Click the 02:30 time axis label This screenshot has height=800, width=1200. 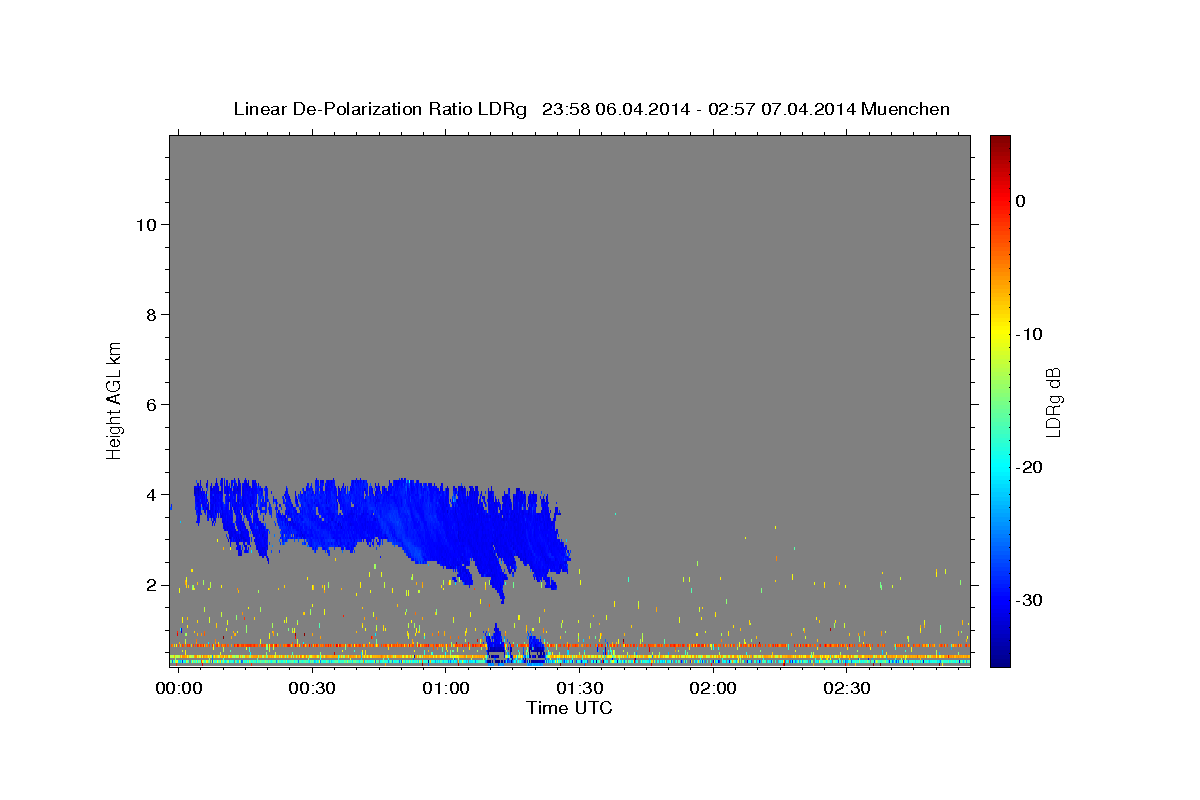point(847,689)
